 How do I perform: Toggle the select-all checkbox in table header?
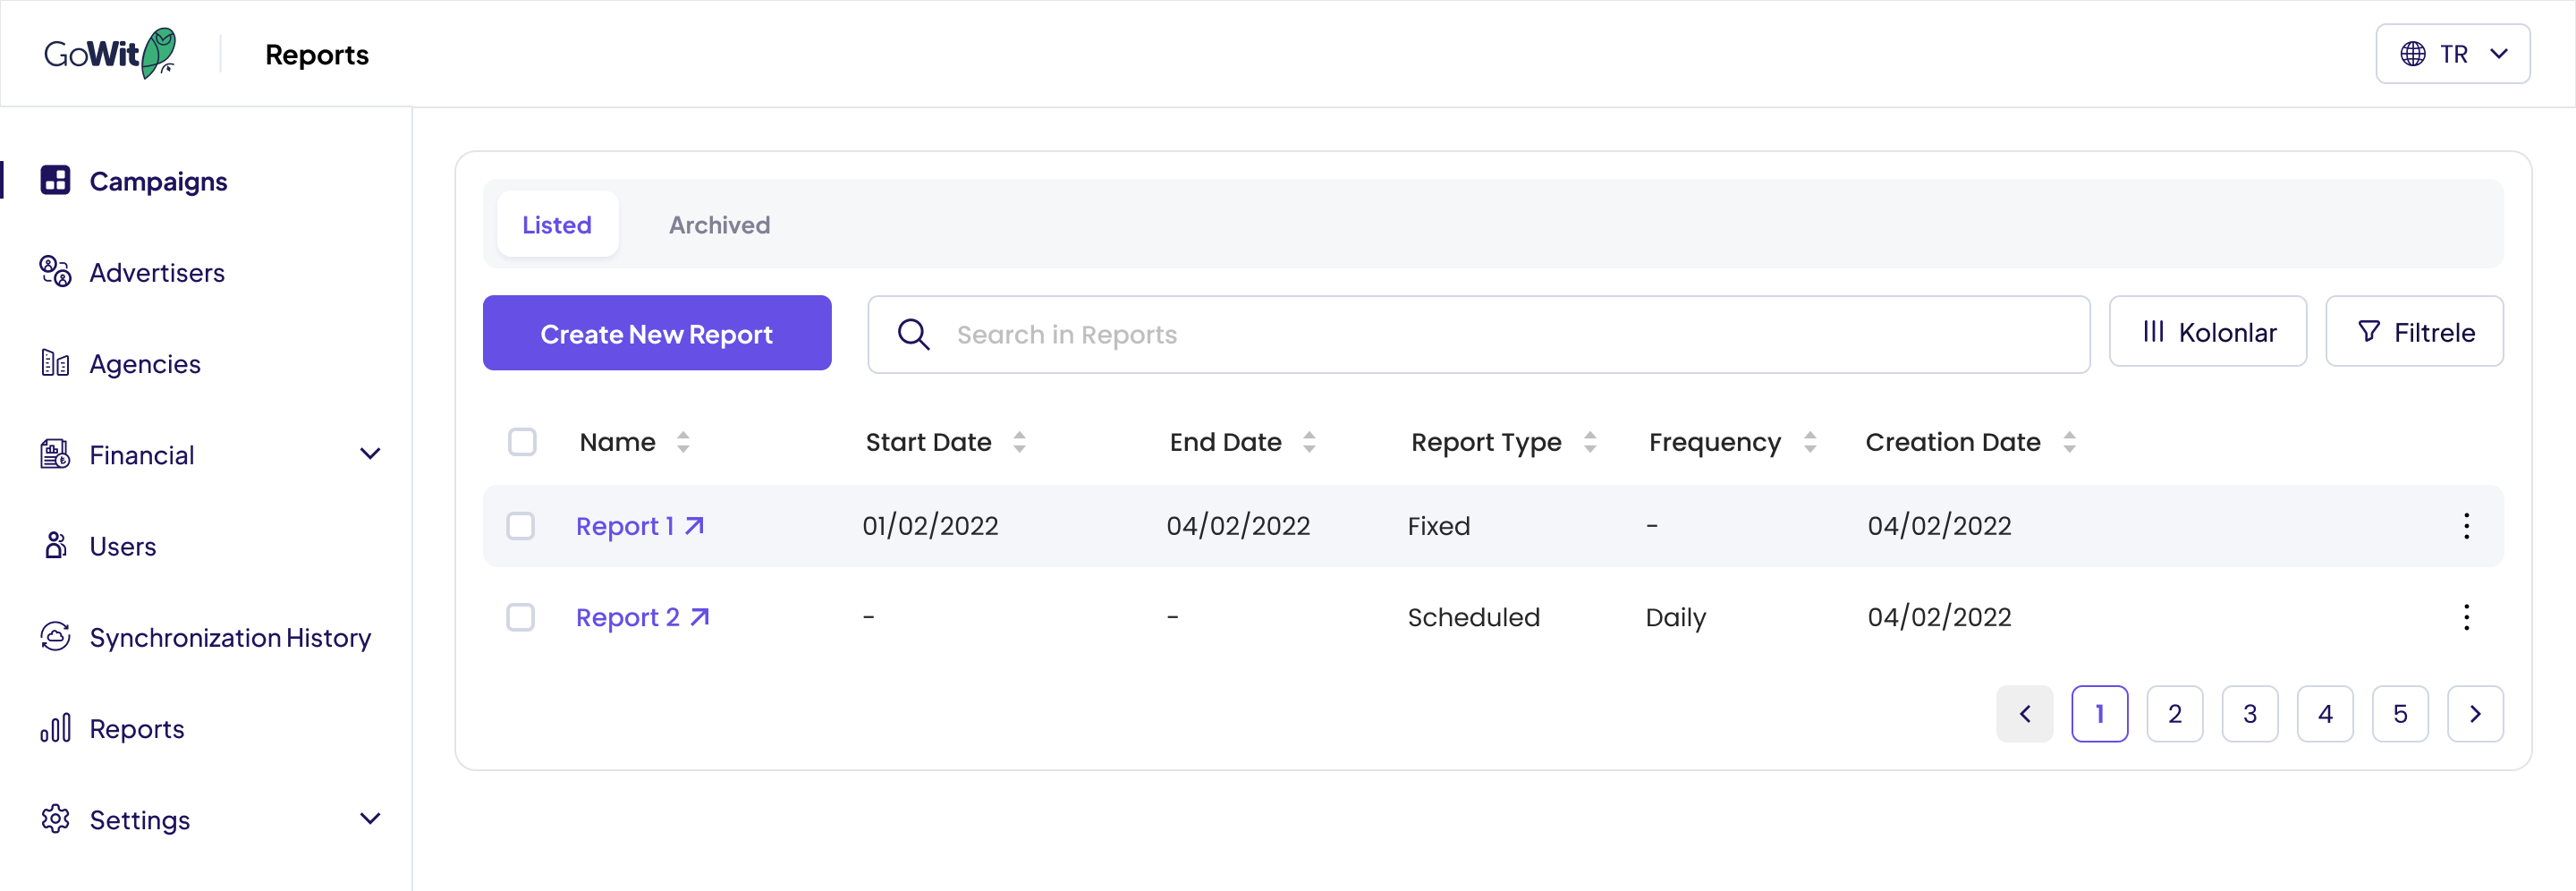pos(522,442)
